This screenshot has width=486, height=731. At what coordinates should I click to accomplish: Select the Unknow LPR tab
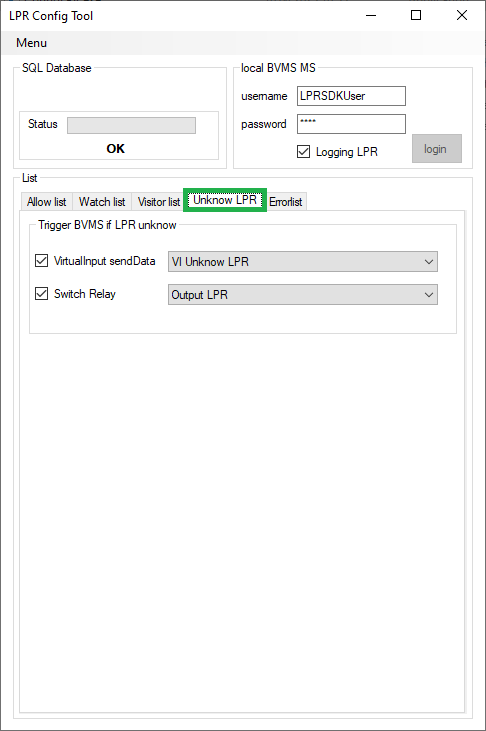[x=225, y=200]
